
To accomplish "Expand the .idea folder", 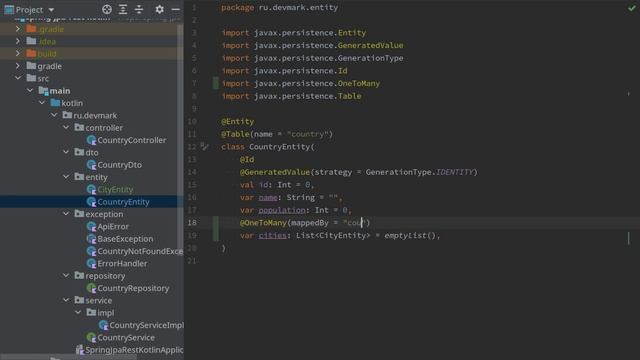I will (18, 41).
